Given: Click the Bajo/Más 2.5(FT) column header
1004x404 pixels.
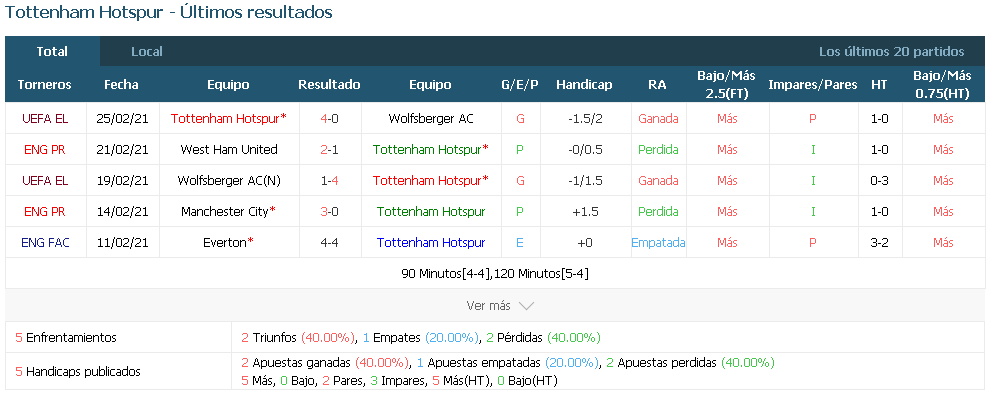Looking at the screenshot, I should click(x=727, y=85).
